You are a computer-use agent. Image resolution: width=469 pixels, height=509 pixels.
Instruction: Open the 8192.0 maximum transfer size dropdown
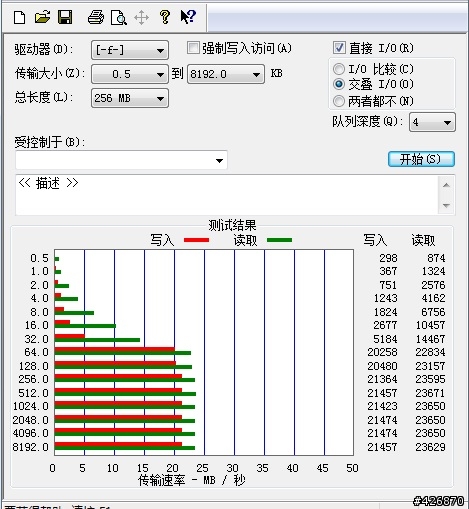pos(226,74)
